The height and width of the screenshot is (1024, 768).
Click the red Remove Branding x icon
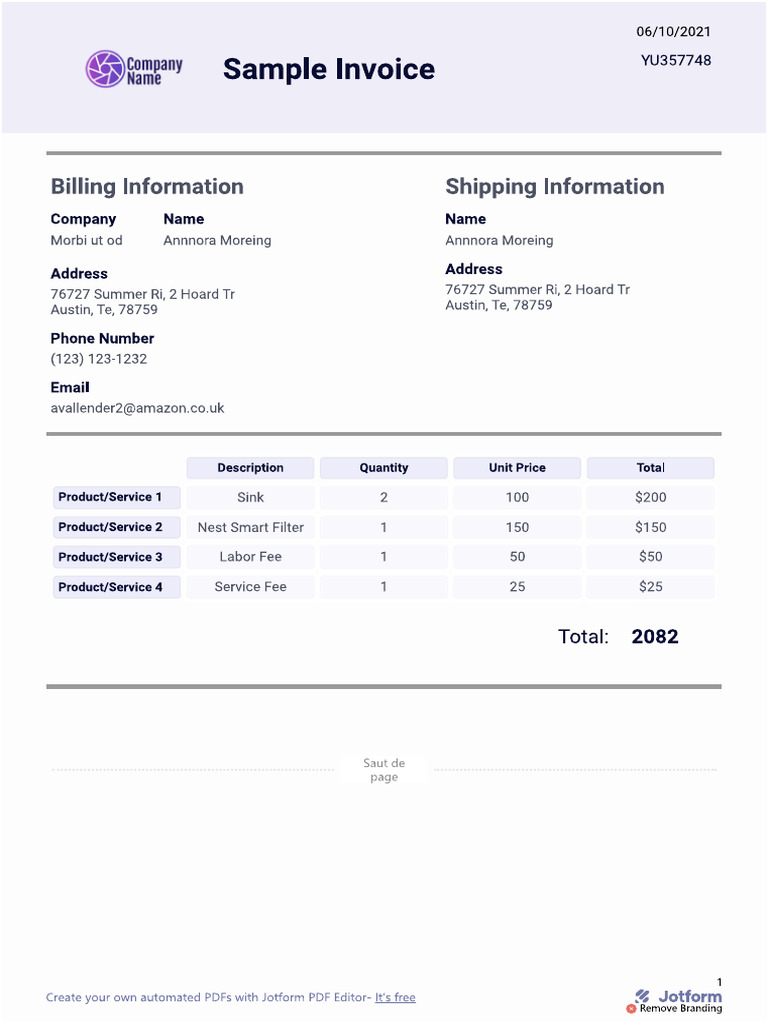[631, 1009]
